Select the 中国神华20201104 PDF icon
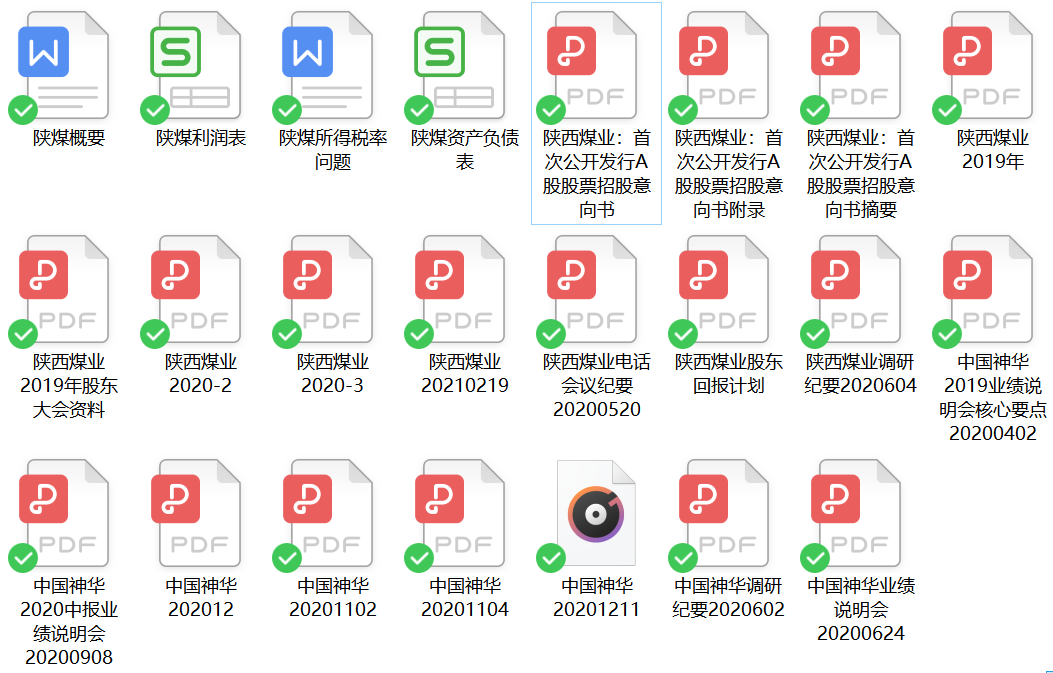This screenshot has width=1053, height=673. pos(459,514)
